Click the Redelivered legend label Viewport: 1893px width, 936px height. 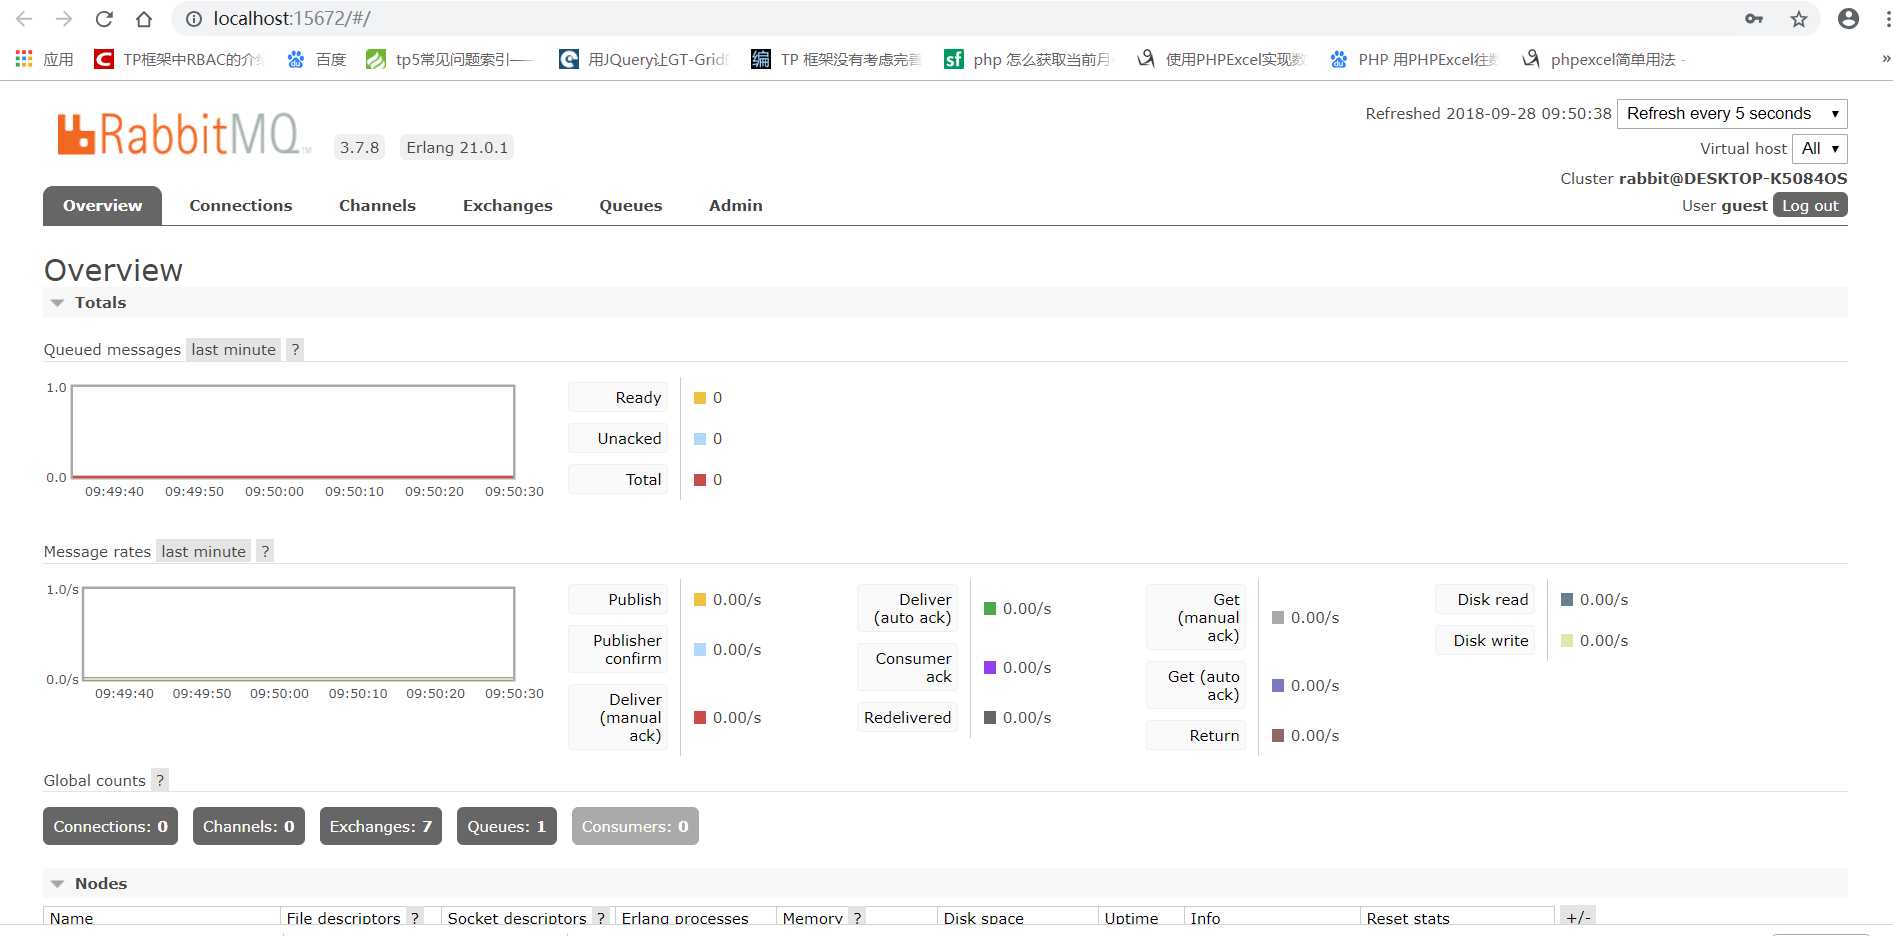pyautogui.click(x=907, y=717)
